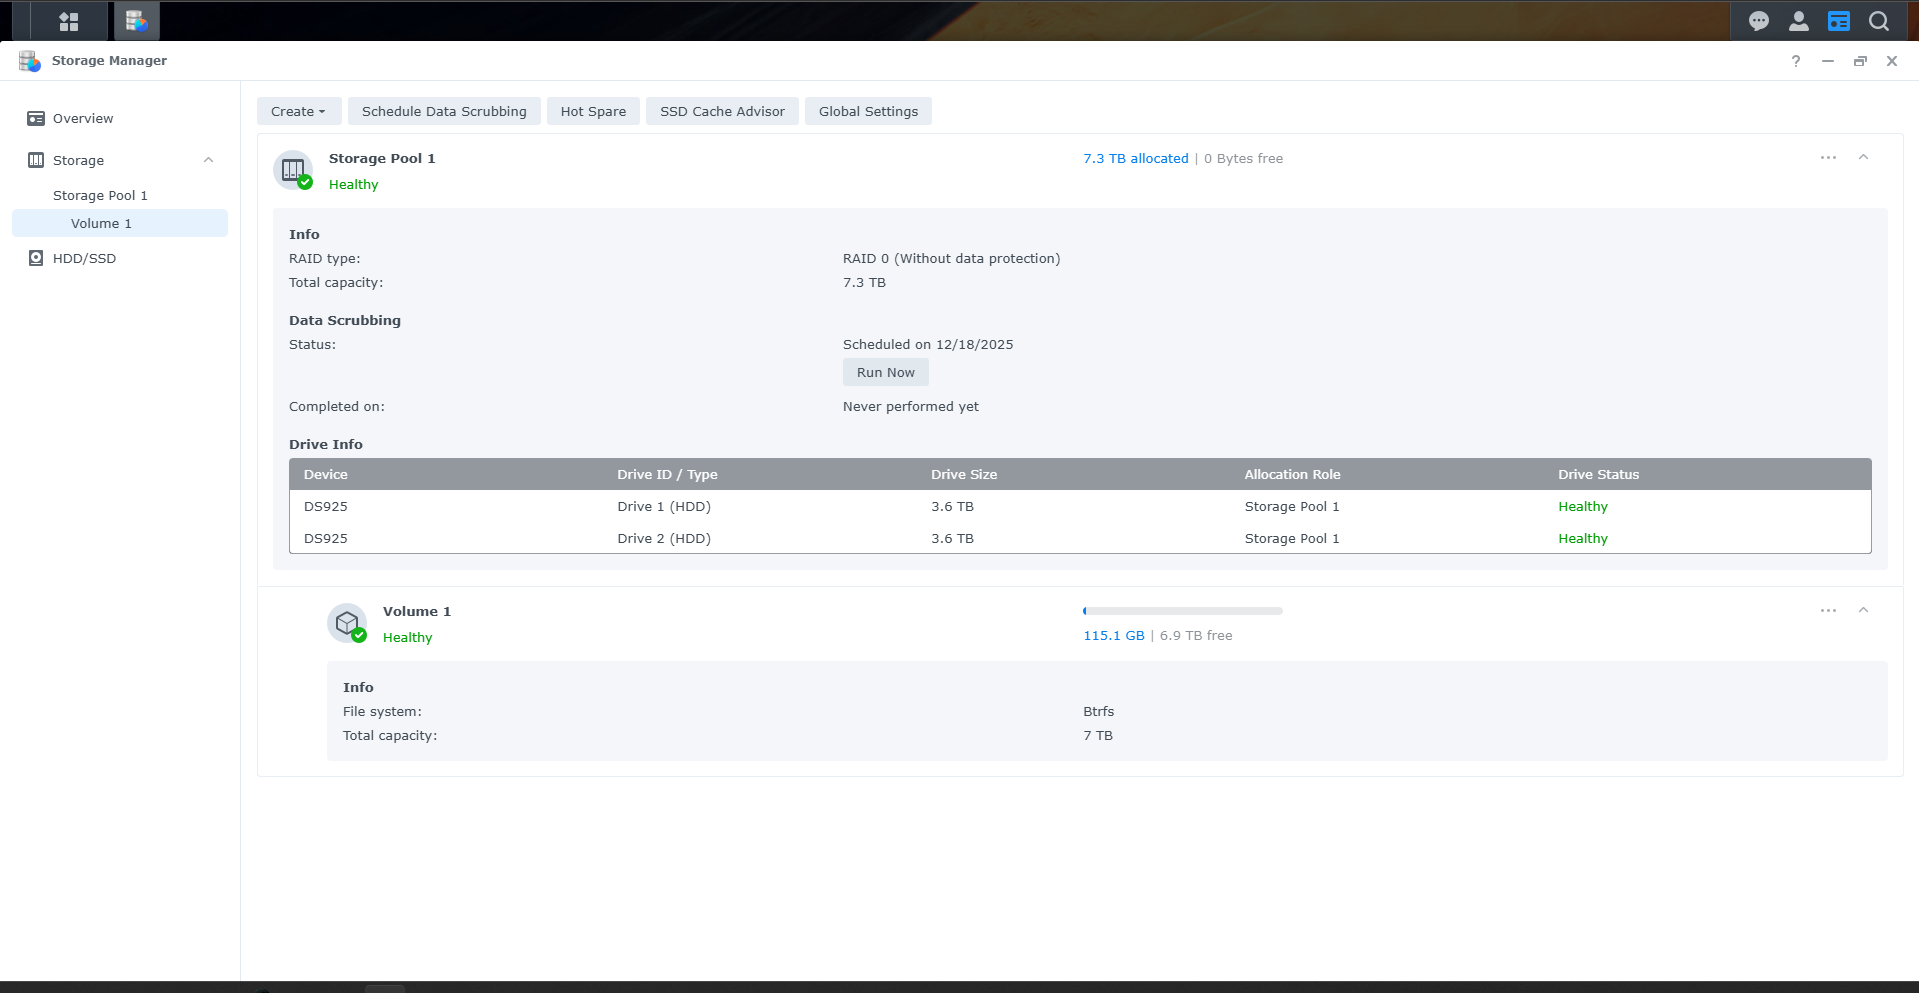Select Storage Pool 1 in sidebar tree
This screenshot has height=993, width=1919.
tap(100, 195)
